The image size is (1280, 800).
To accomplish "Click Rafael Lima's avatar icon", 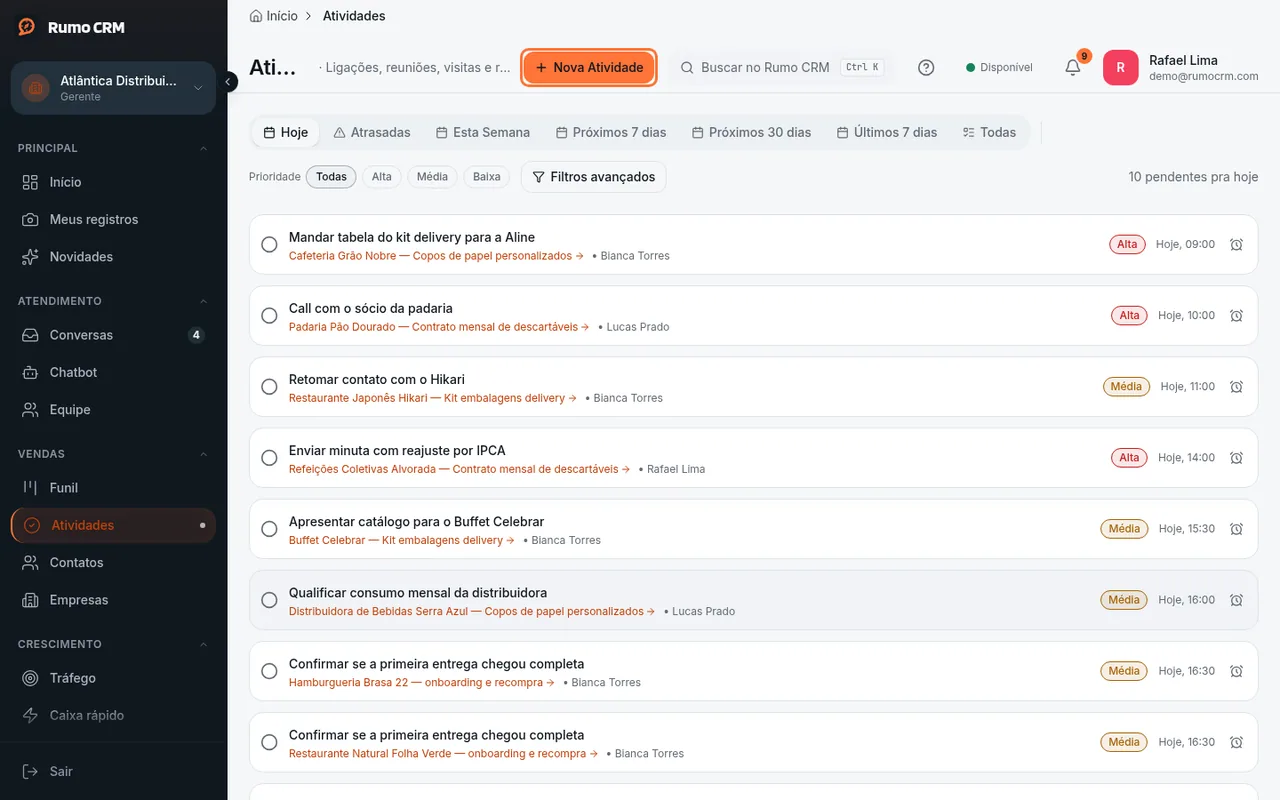I will point(1120,68).
